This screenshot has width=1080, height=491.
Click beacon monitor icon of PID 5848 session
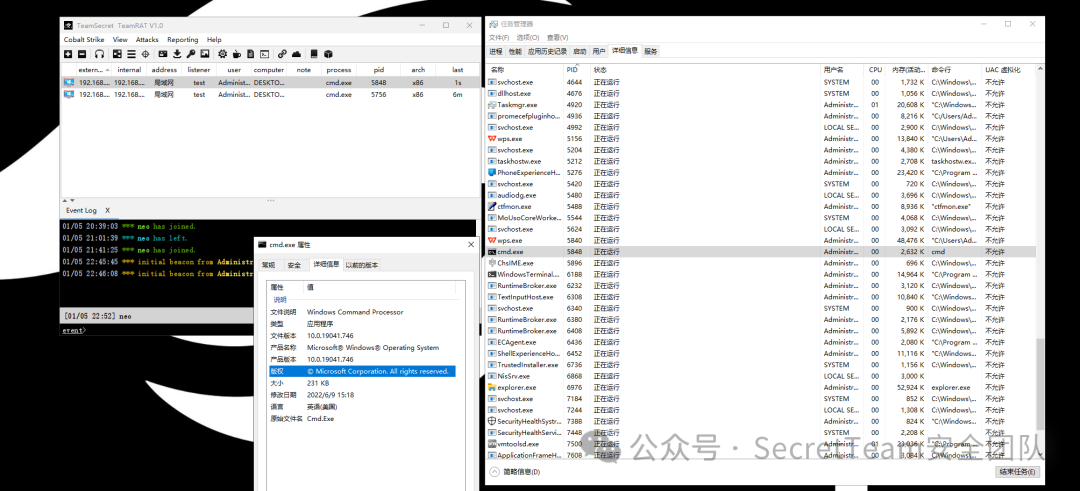[69, 83]
